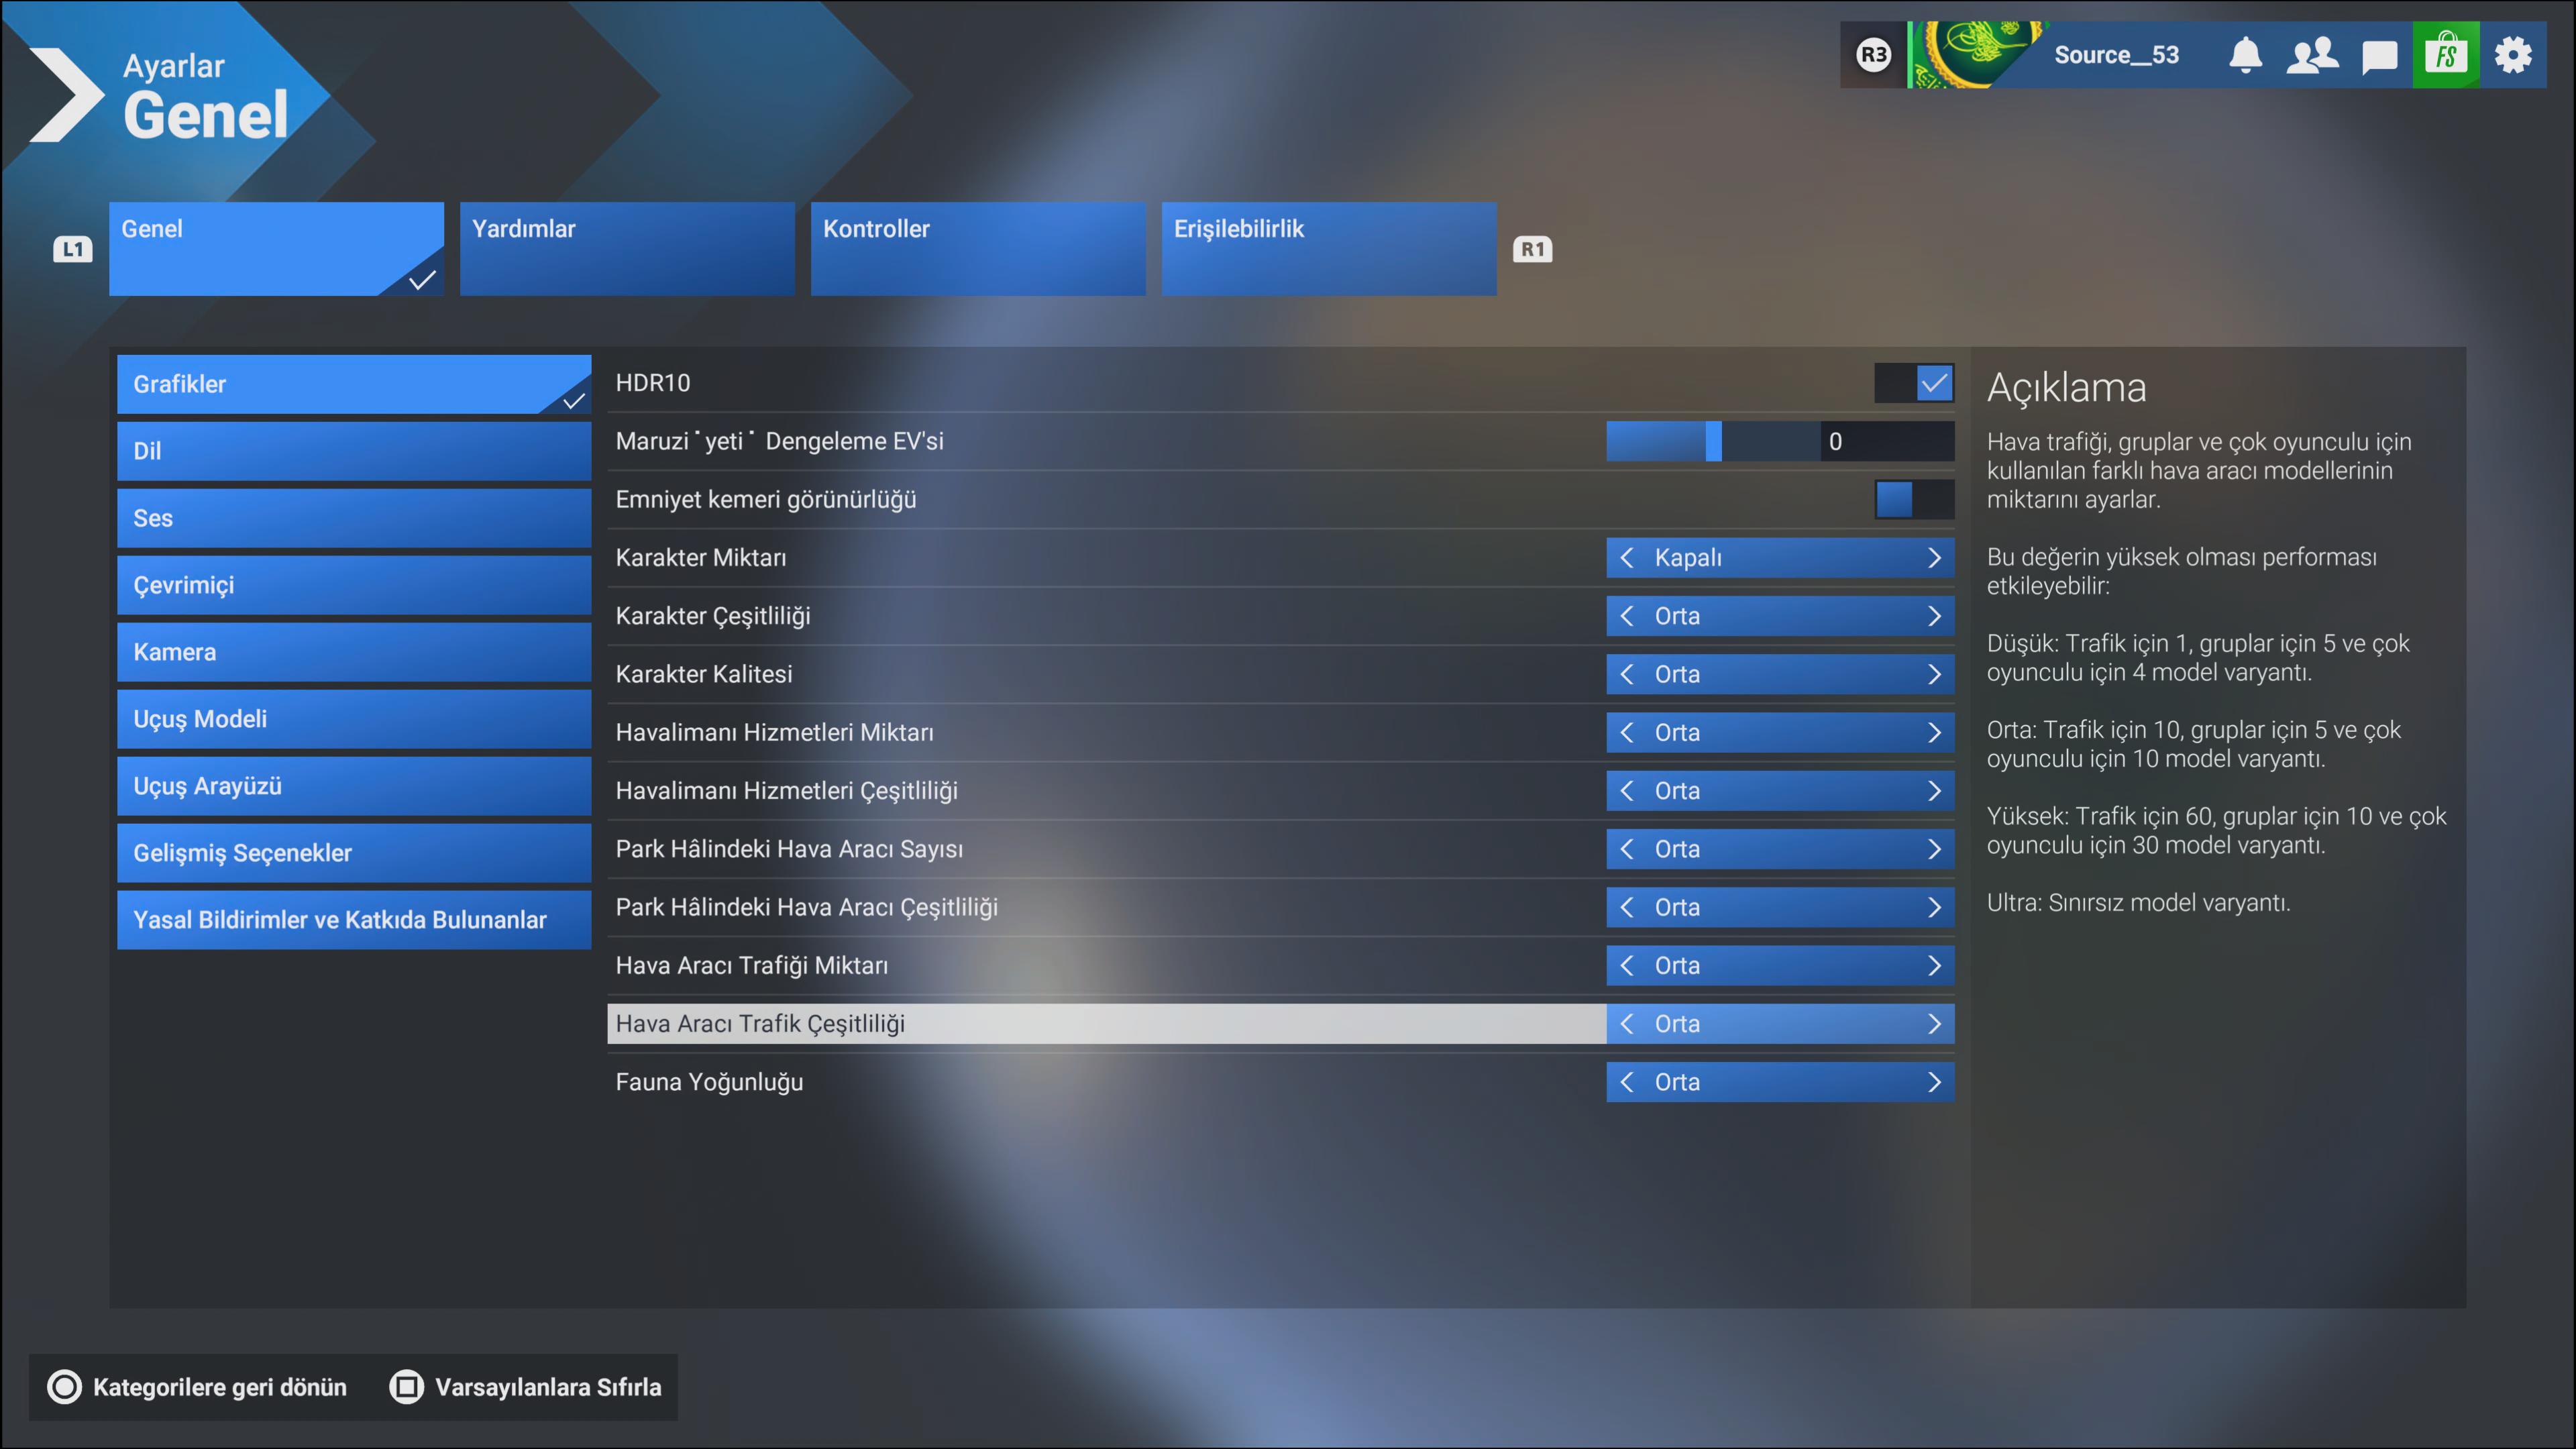Screen dimensions: 2576x1449
Task: Disable the HDR10 checkbox
Action: [x=1933, y=383]
